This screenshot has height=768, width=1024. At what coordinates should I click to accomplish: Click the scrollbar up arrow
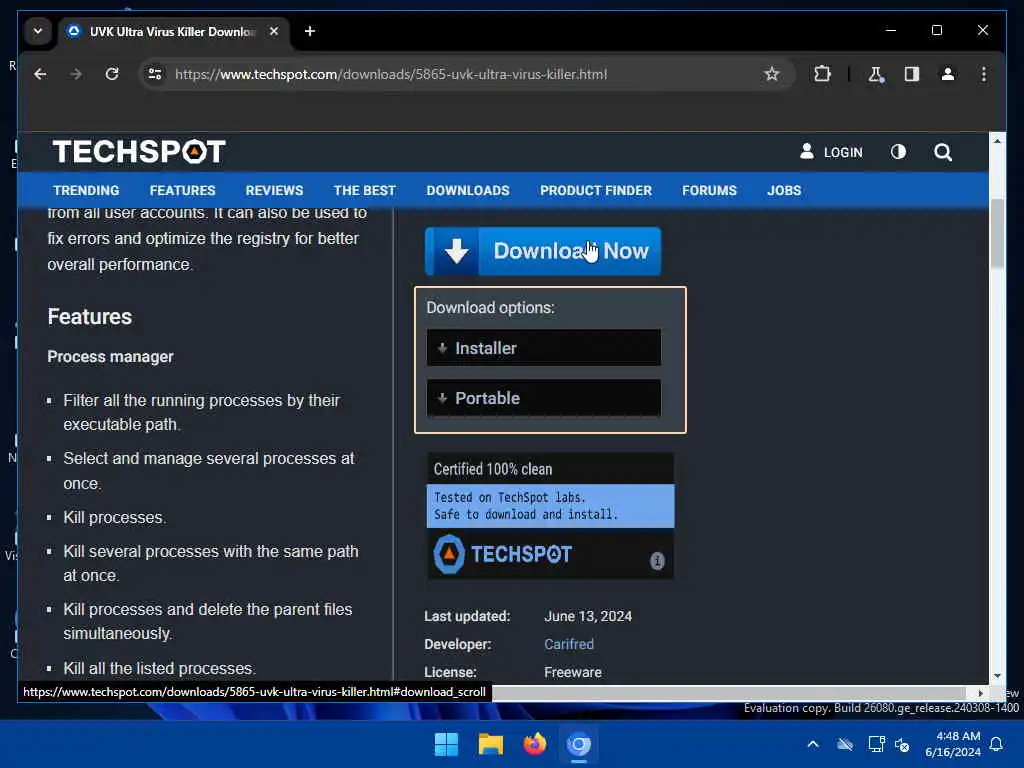pyautogui.click(x=997, y=140)
